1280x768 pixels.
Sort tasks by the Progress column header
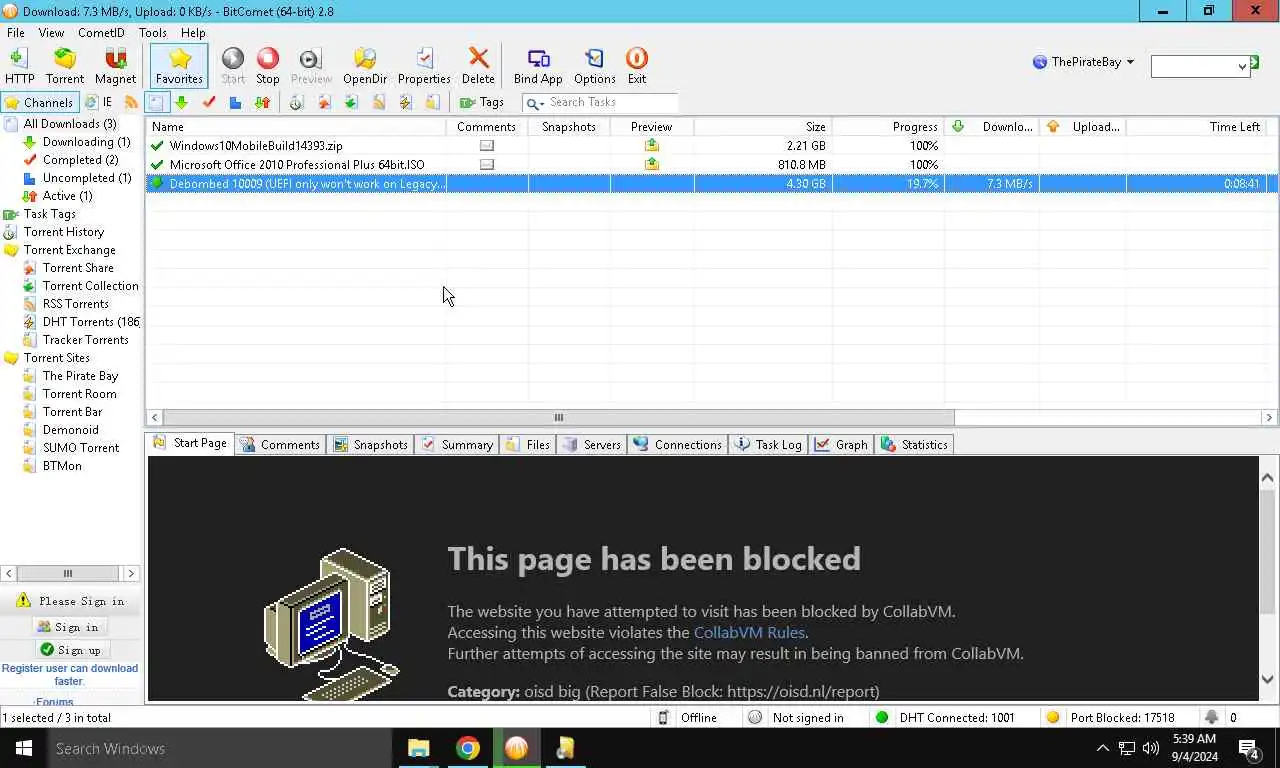tap(888, 127)
